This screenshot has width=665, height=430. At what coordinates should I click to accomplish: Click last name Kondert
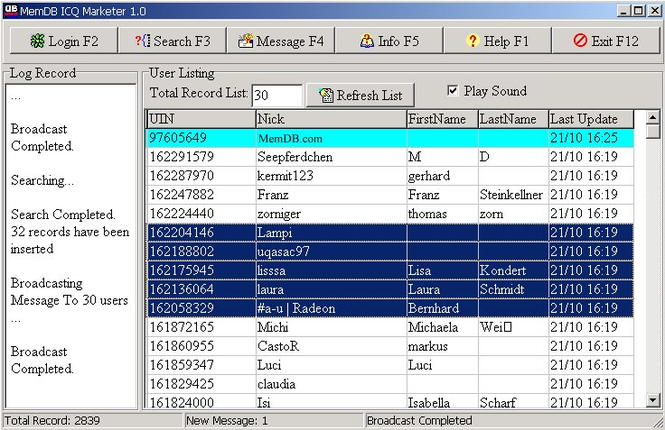503,271
